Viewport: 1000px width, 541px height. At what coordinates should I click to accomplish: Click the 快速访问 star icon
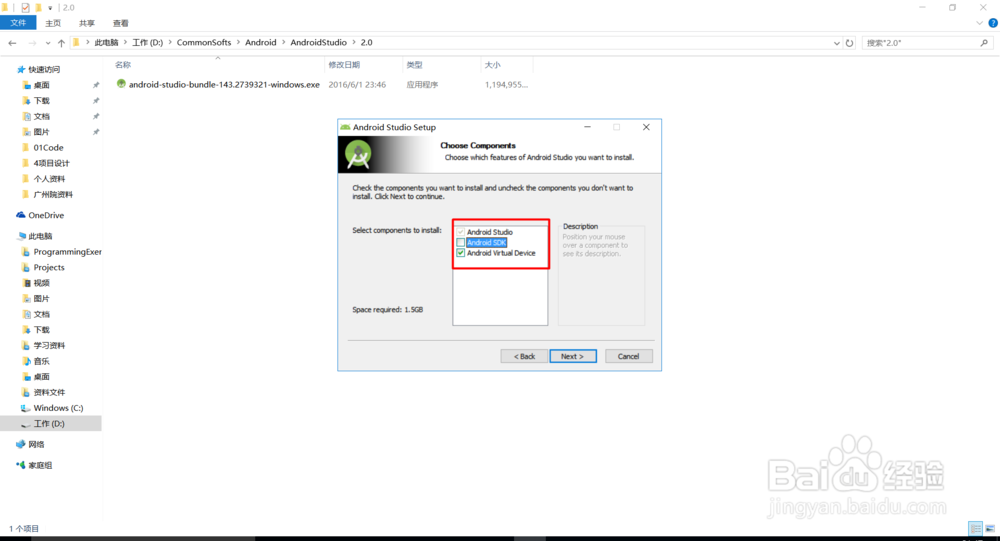21,70
